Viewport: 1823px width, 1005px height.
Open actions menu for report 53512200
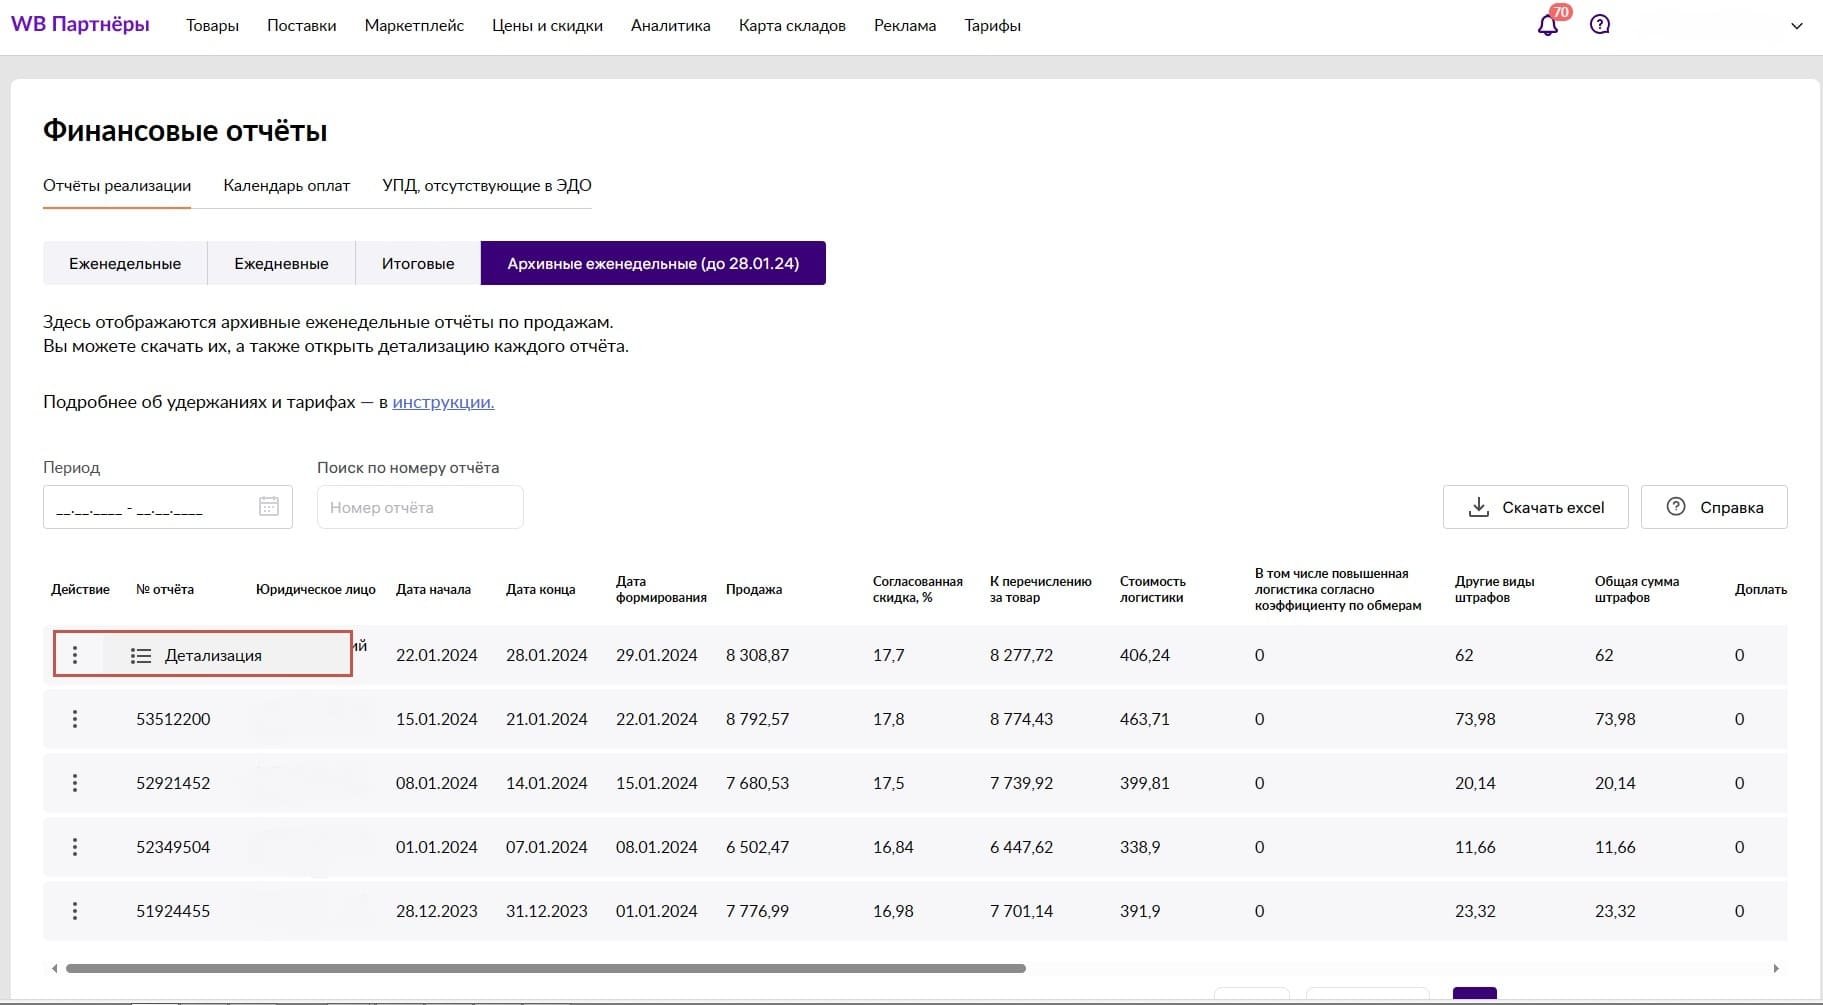pos(75,719)
